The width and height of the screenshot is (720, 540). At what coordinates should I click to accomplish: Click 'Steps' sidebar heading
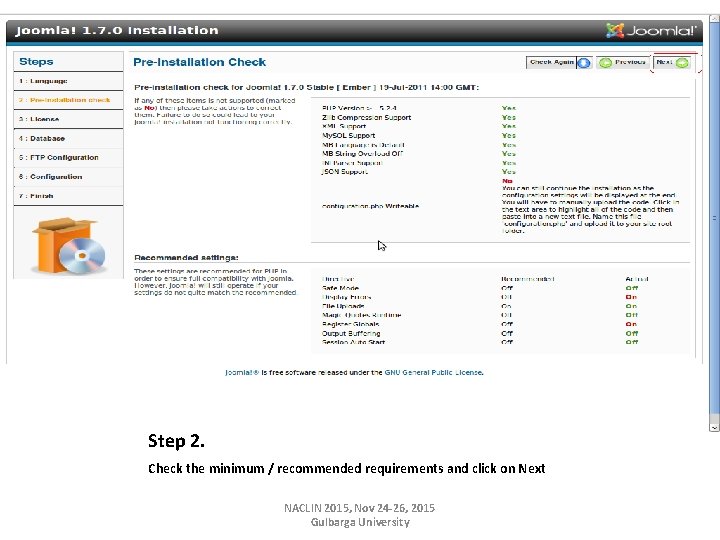click(x=36, y=62)
